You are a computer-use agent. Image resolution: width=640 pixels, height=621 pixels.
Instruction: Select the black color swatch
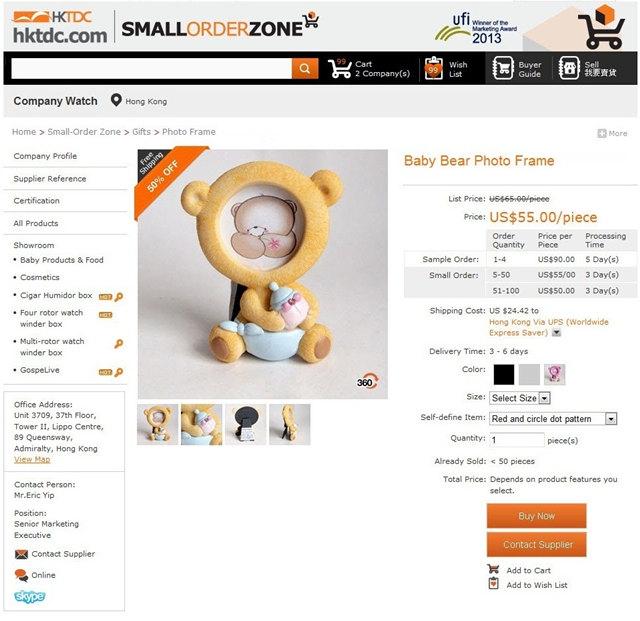point(504,374)
